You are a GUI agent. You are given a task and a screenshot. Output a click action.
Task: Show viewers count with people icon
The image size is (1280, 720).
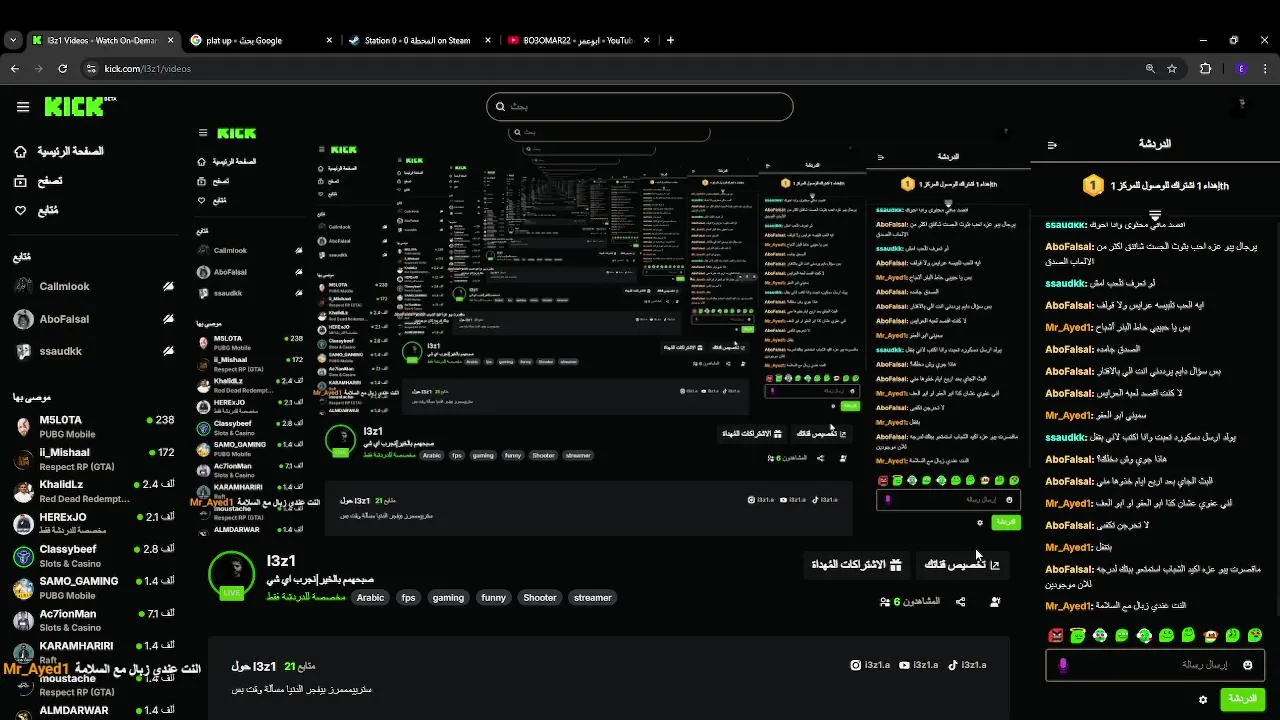click(910, 601)
